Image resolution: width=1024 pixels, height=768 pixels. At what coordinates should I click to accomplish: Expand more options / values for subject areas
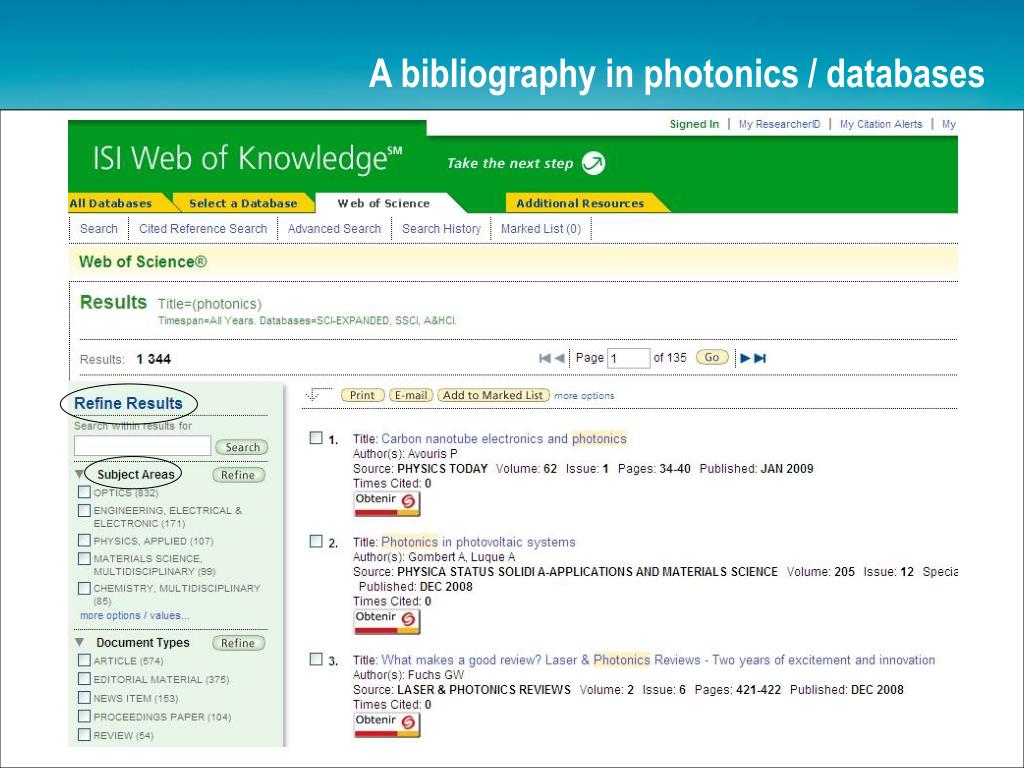pos(135,615)
